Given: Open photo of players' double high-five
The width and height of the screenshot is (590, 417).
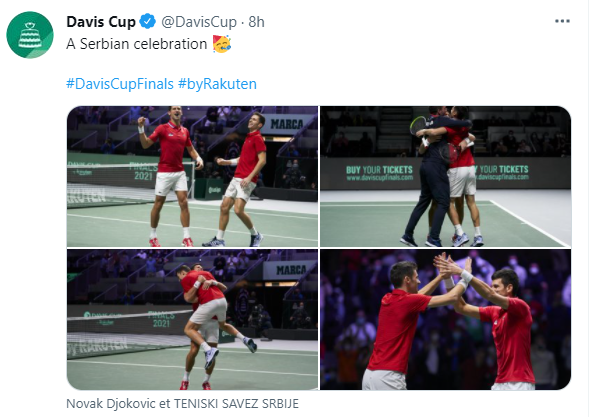Looking at the screenshot, I should [x=446, y=320].
